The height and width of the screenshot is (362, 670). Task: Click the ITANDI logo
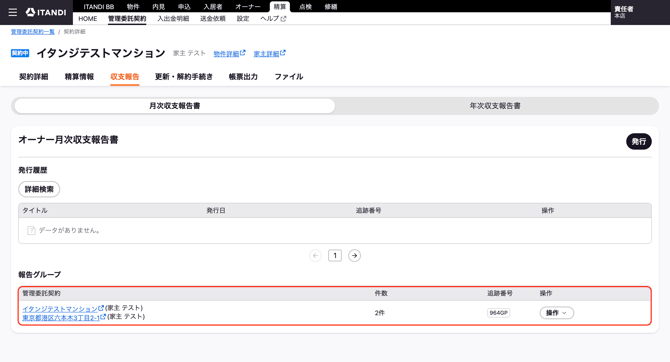[46, 12]
